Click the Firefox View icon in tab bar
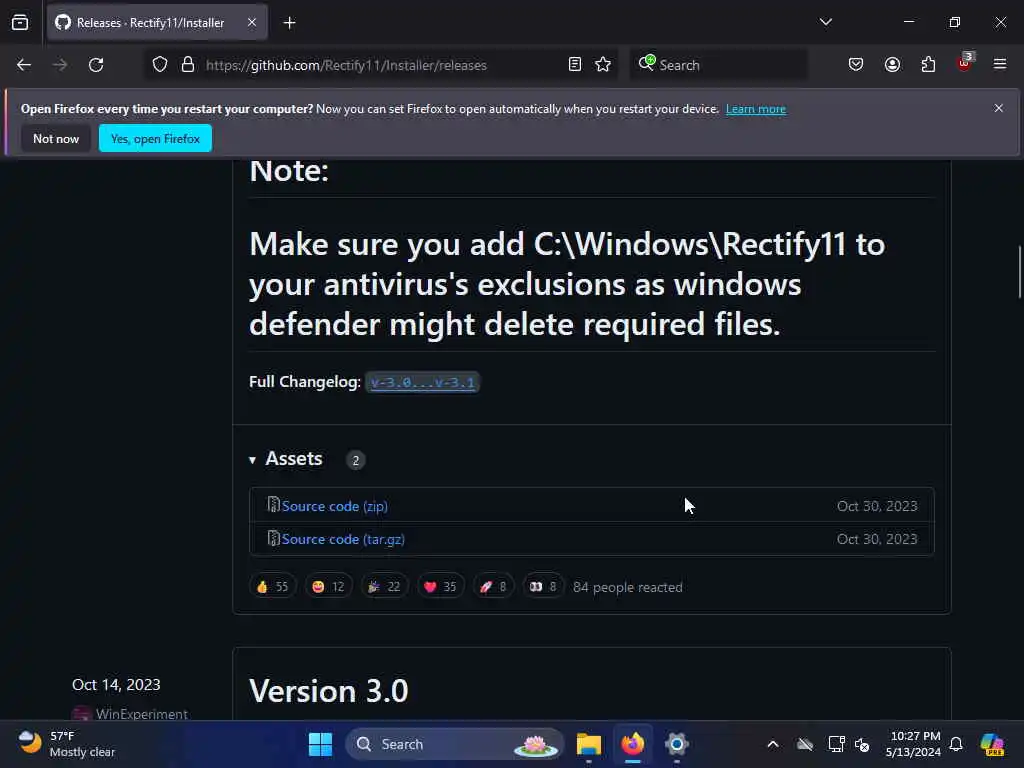The image size is (1024, 768). [x=20, y=22]
